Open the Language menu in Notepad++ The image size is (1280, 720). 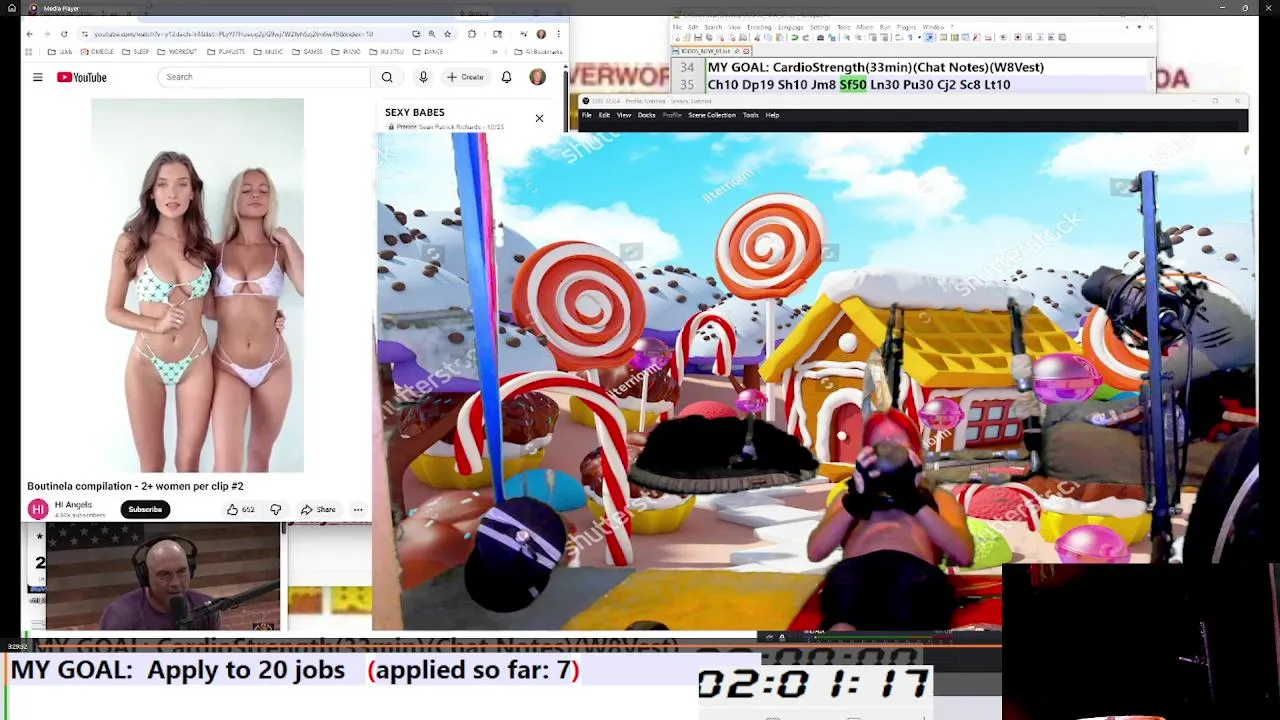click(x=790, y=27)
